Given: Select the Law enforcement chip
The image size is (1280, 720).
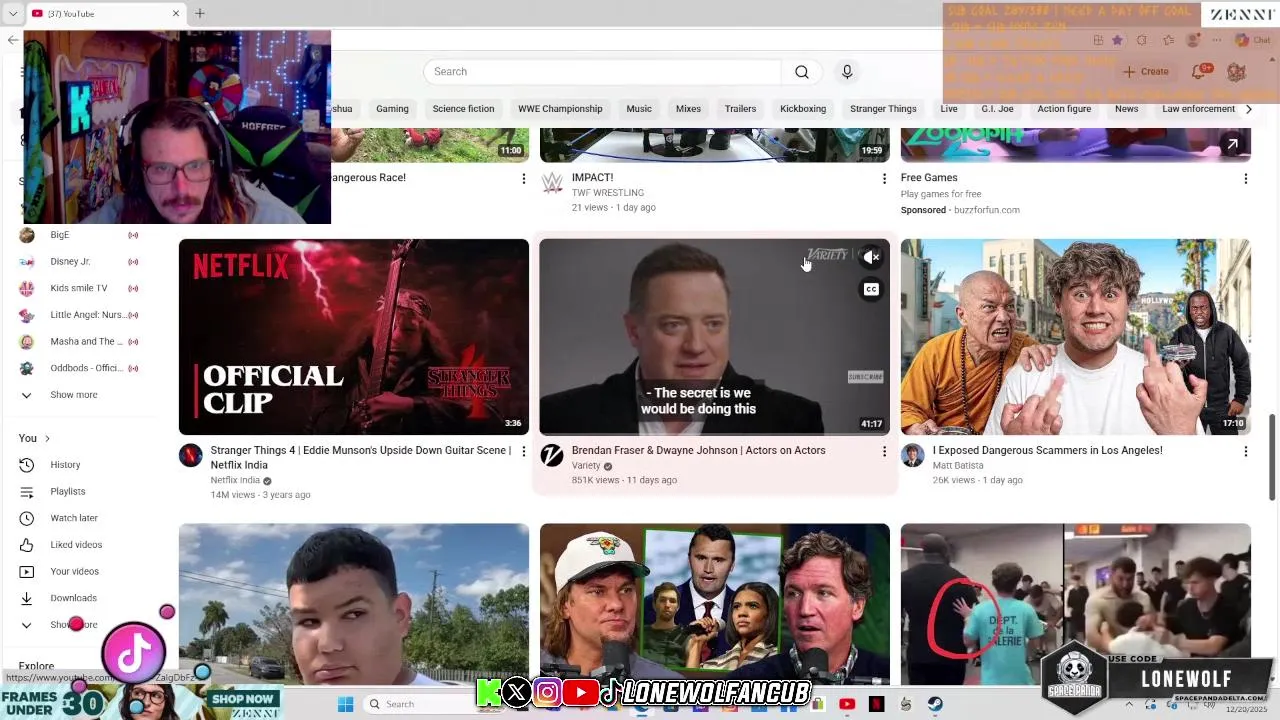Looking at the screenshot, I should click(1198, 109).
